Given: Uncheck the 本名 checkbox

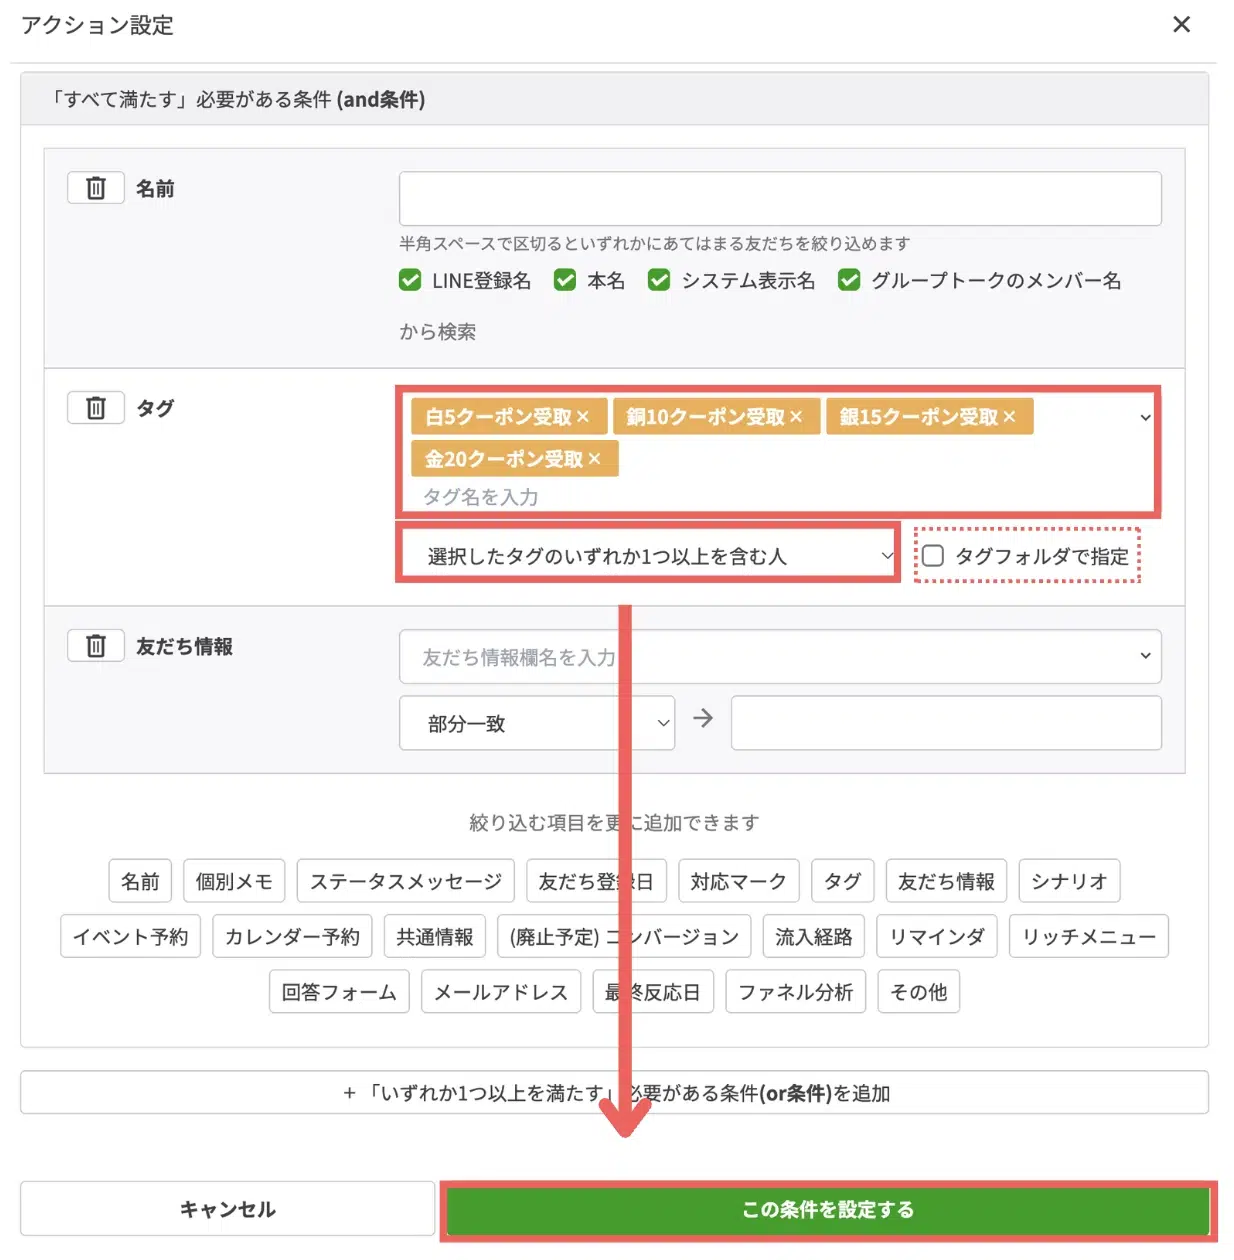Looking at the screenshot, I should (565, 280).
